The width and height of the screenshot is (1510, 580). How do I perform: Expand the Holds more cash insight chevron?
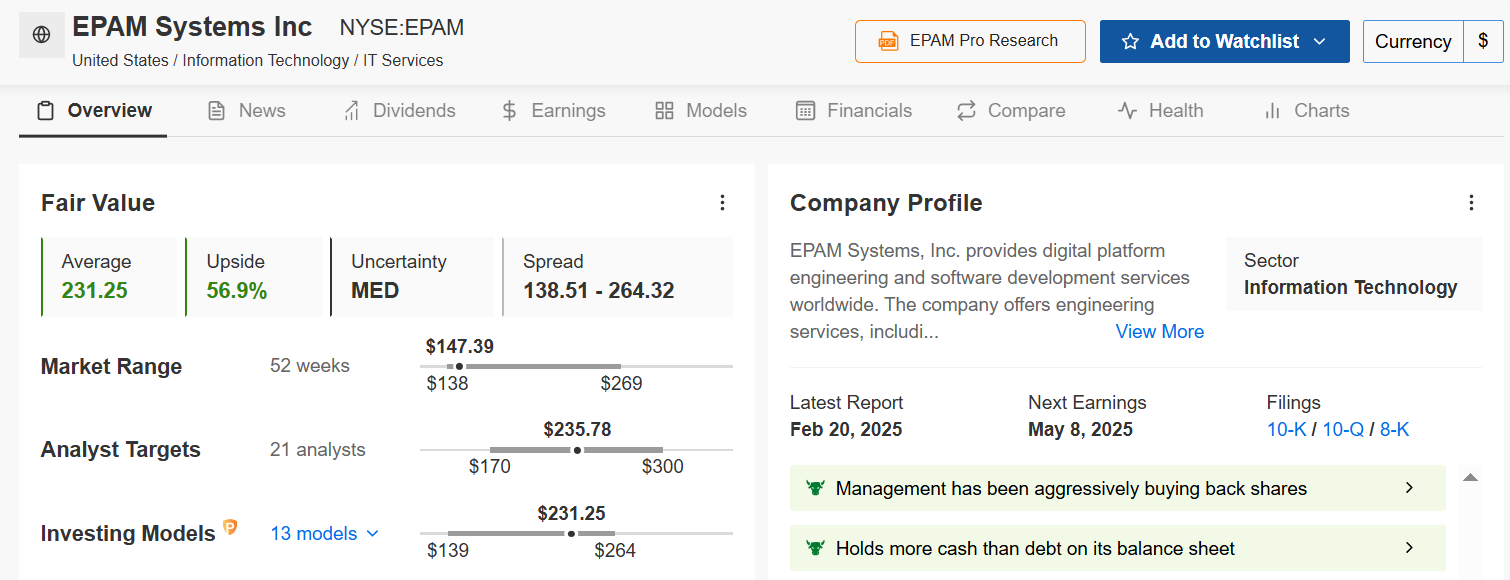1409,548
